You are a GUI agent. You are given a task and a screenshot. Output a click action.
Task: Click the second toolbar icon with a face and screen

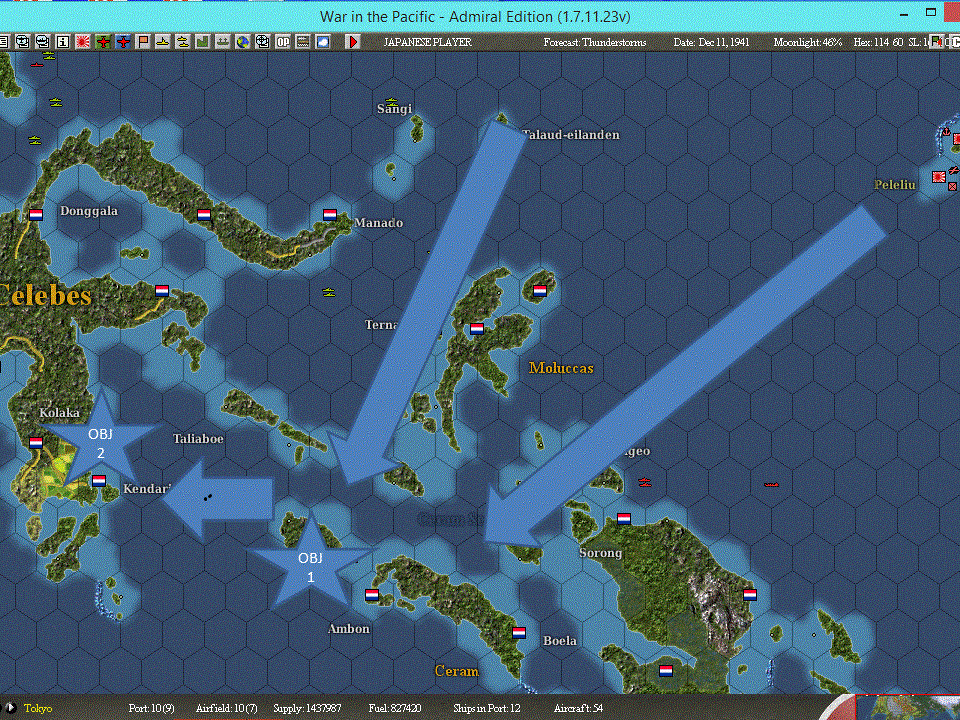point(22,42)
